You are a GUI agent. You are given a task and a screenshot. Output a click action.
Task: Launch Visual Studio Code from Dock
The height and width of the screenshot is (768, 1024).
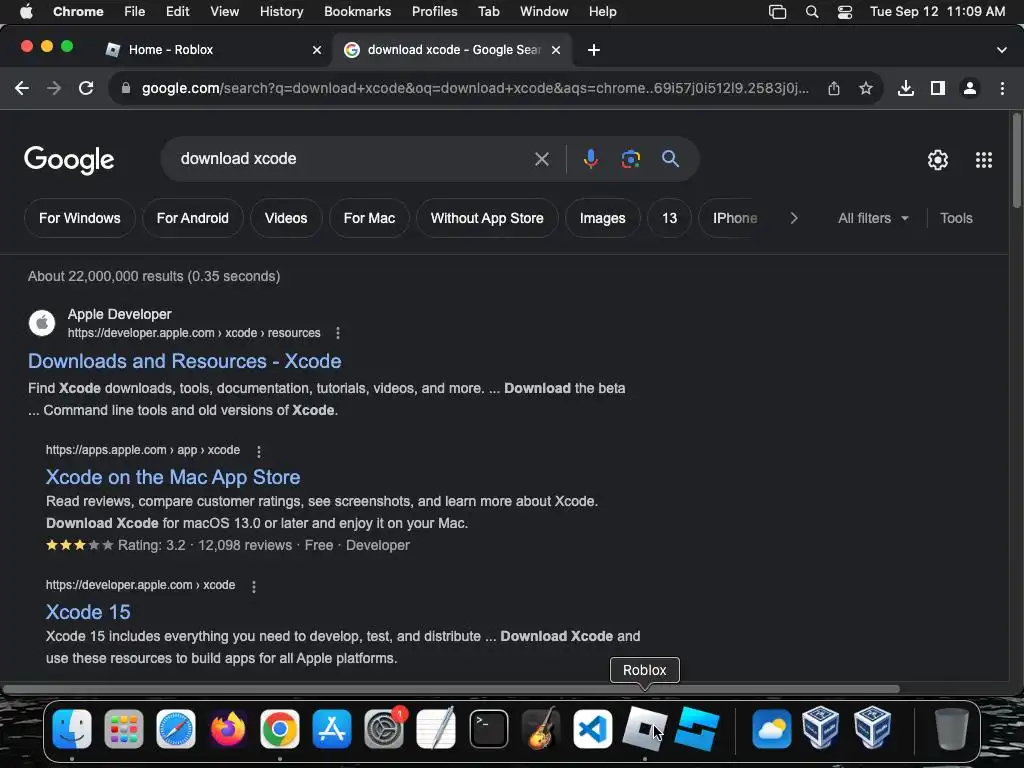[x=593, y=729]
